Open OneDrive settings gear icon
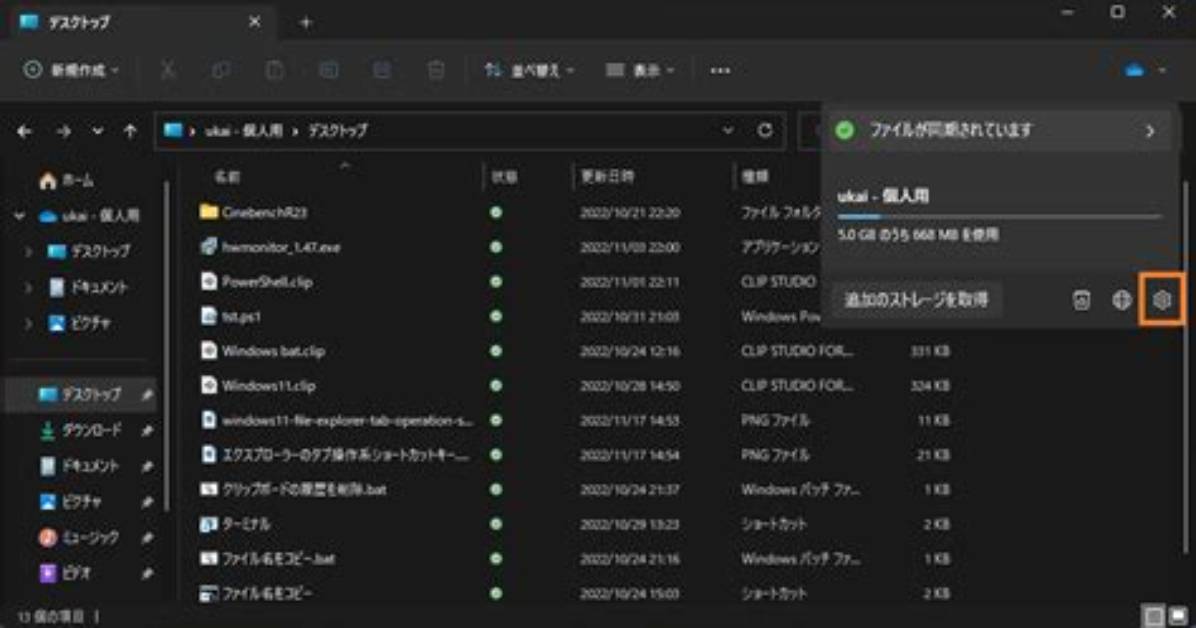Viewport: 1196px width, 628px height. coord(1162,300)
